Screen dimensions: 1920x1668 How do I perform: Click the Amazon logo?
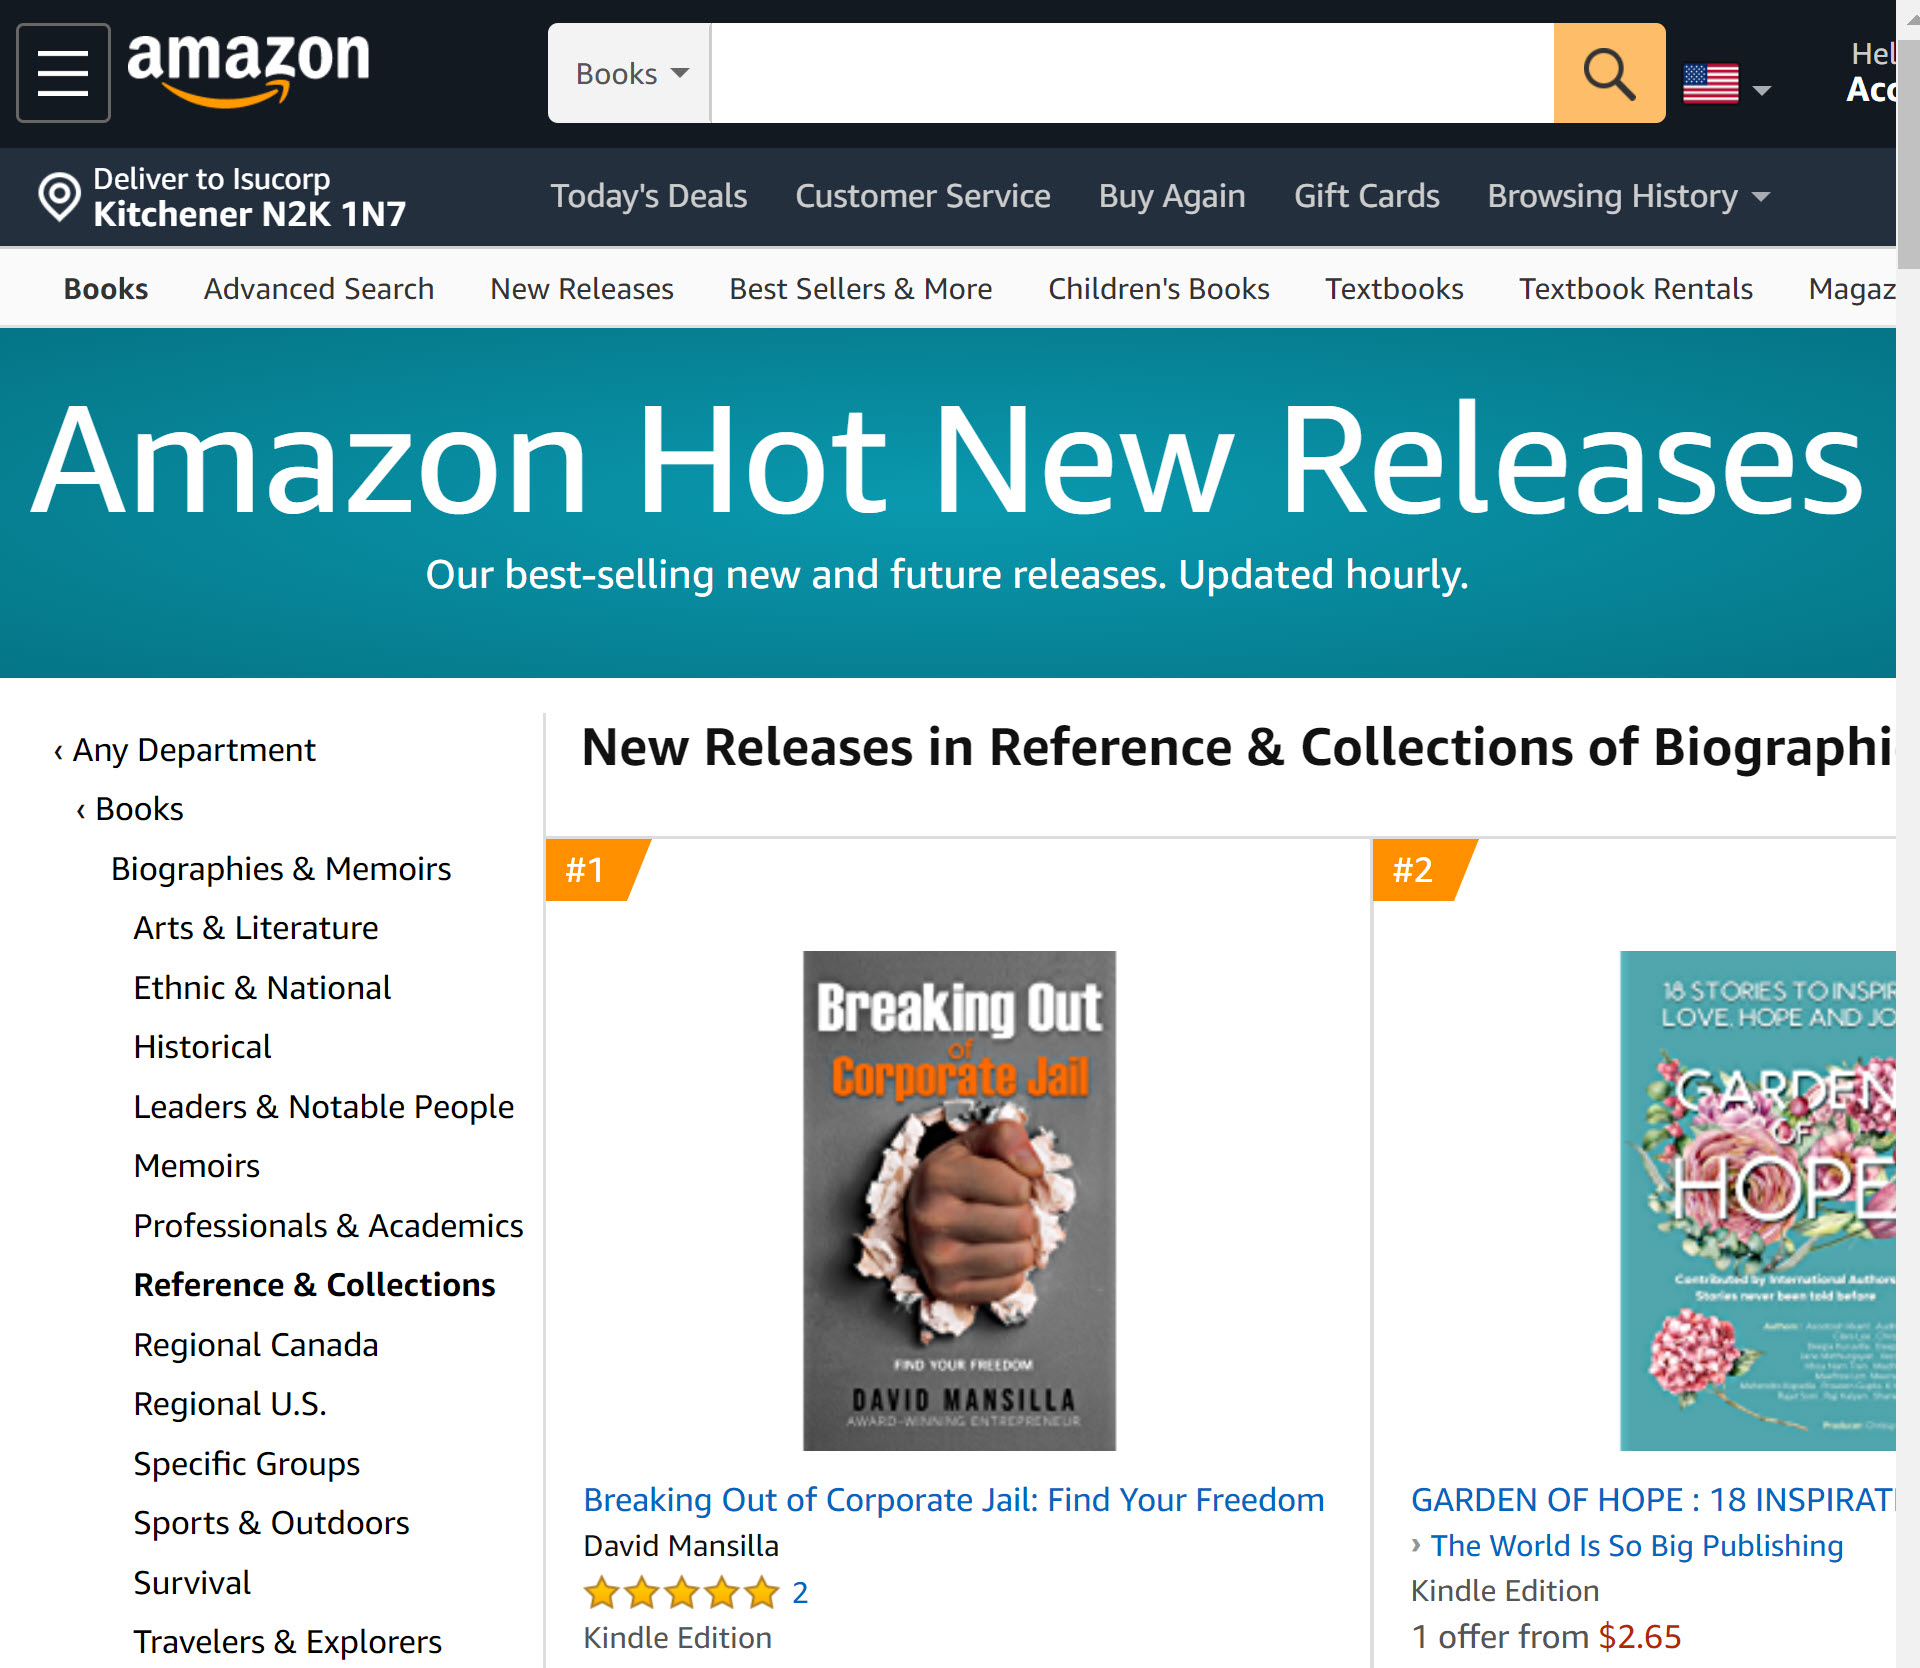[248, 68]
